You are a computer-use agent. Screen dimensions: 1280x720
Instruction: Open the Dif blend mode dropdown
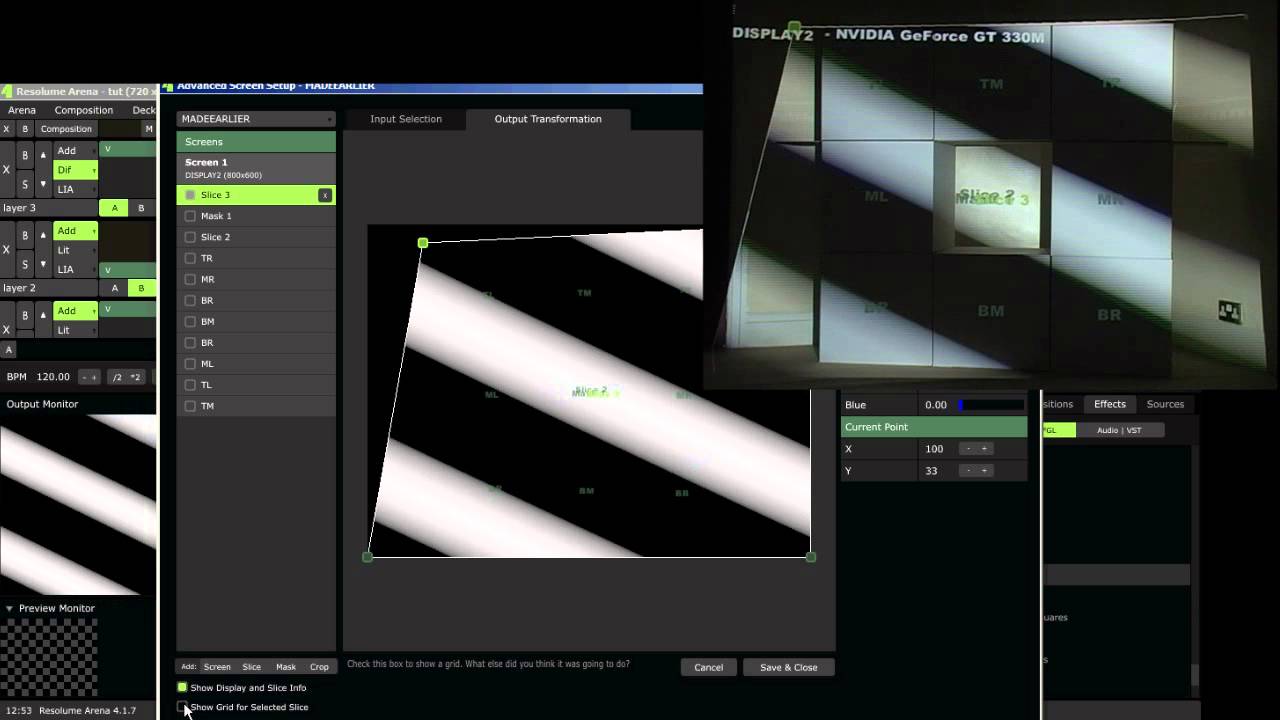pos(75,169)
